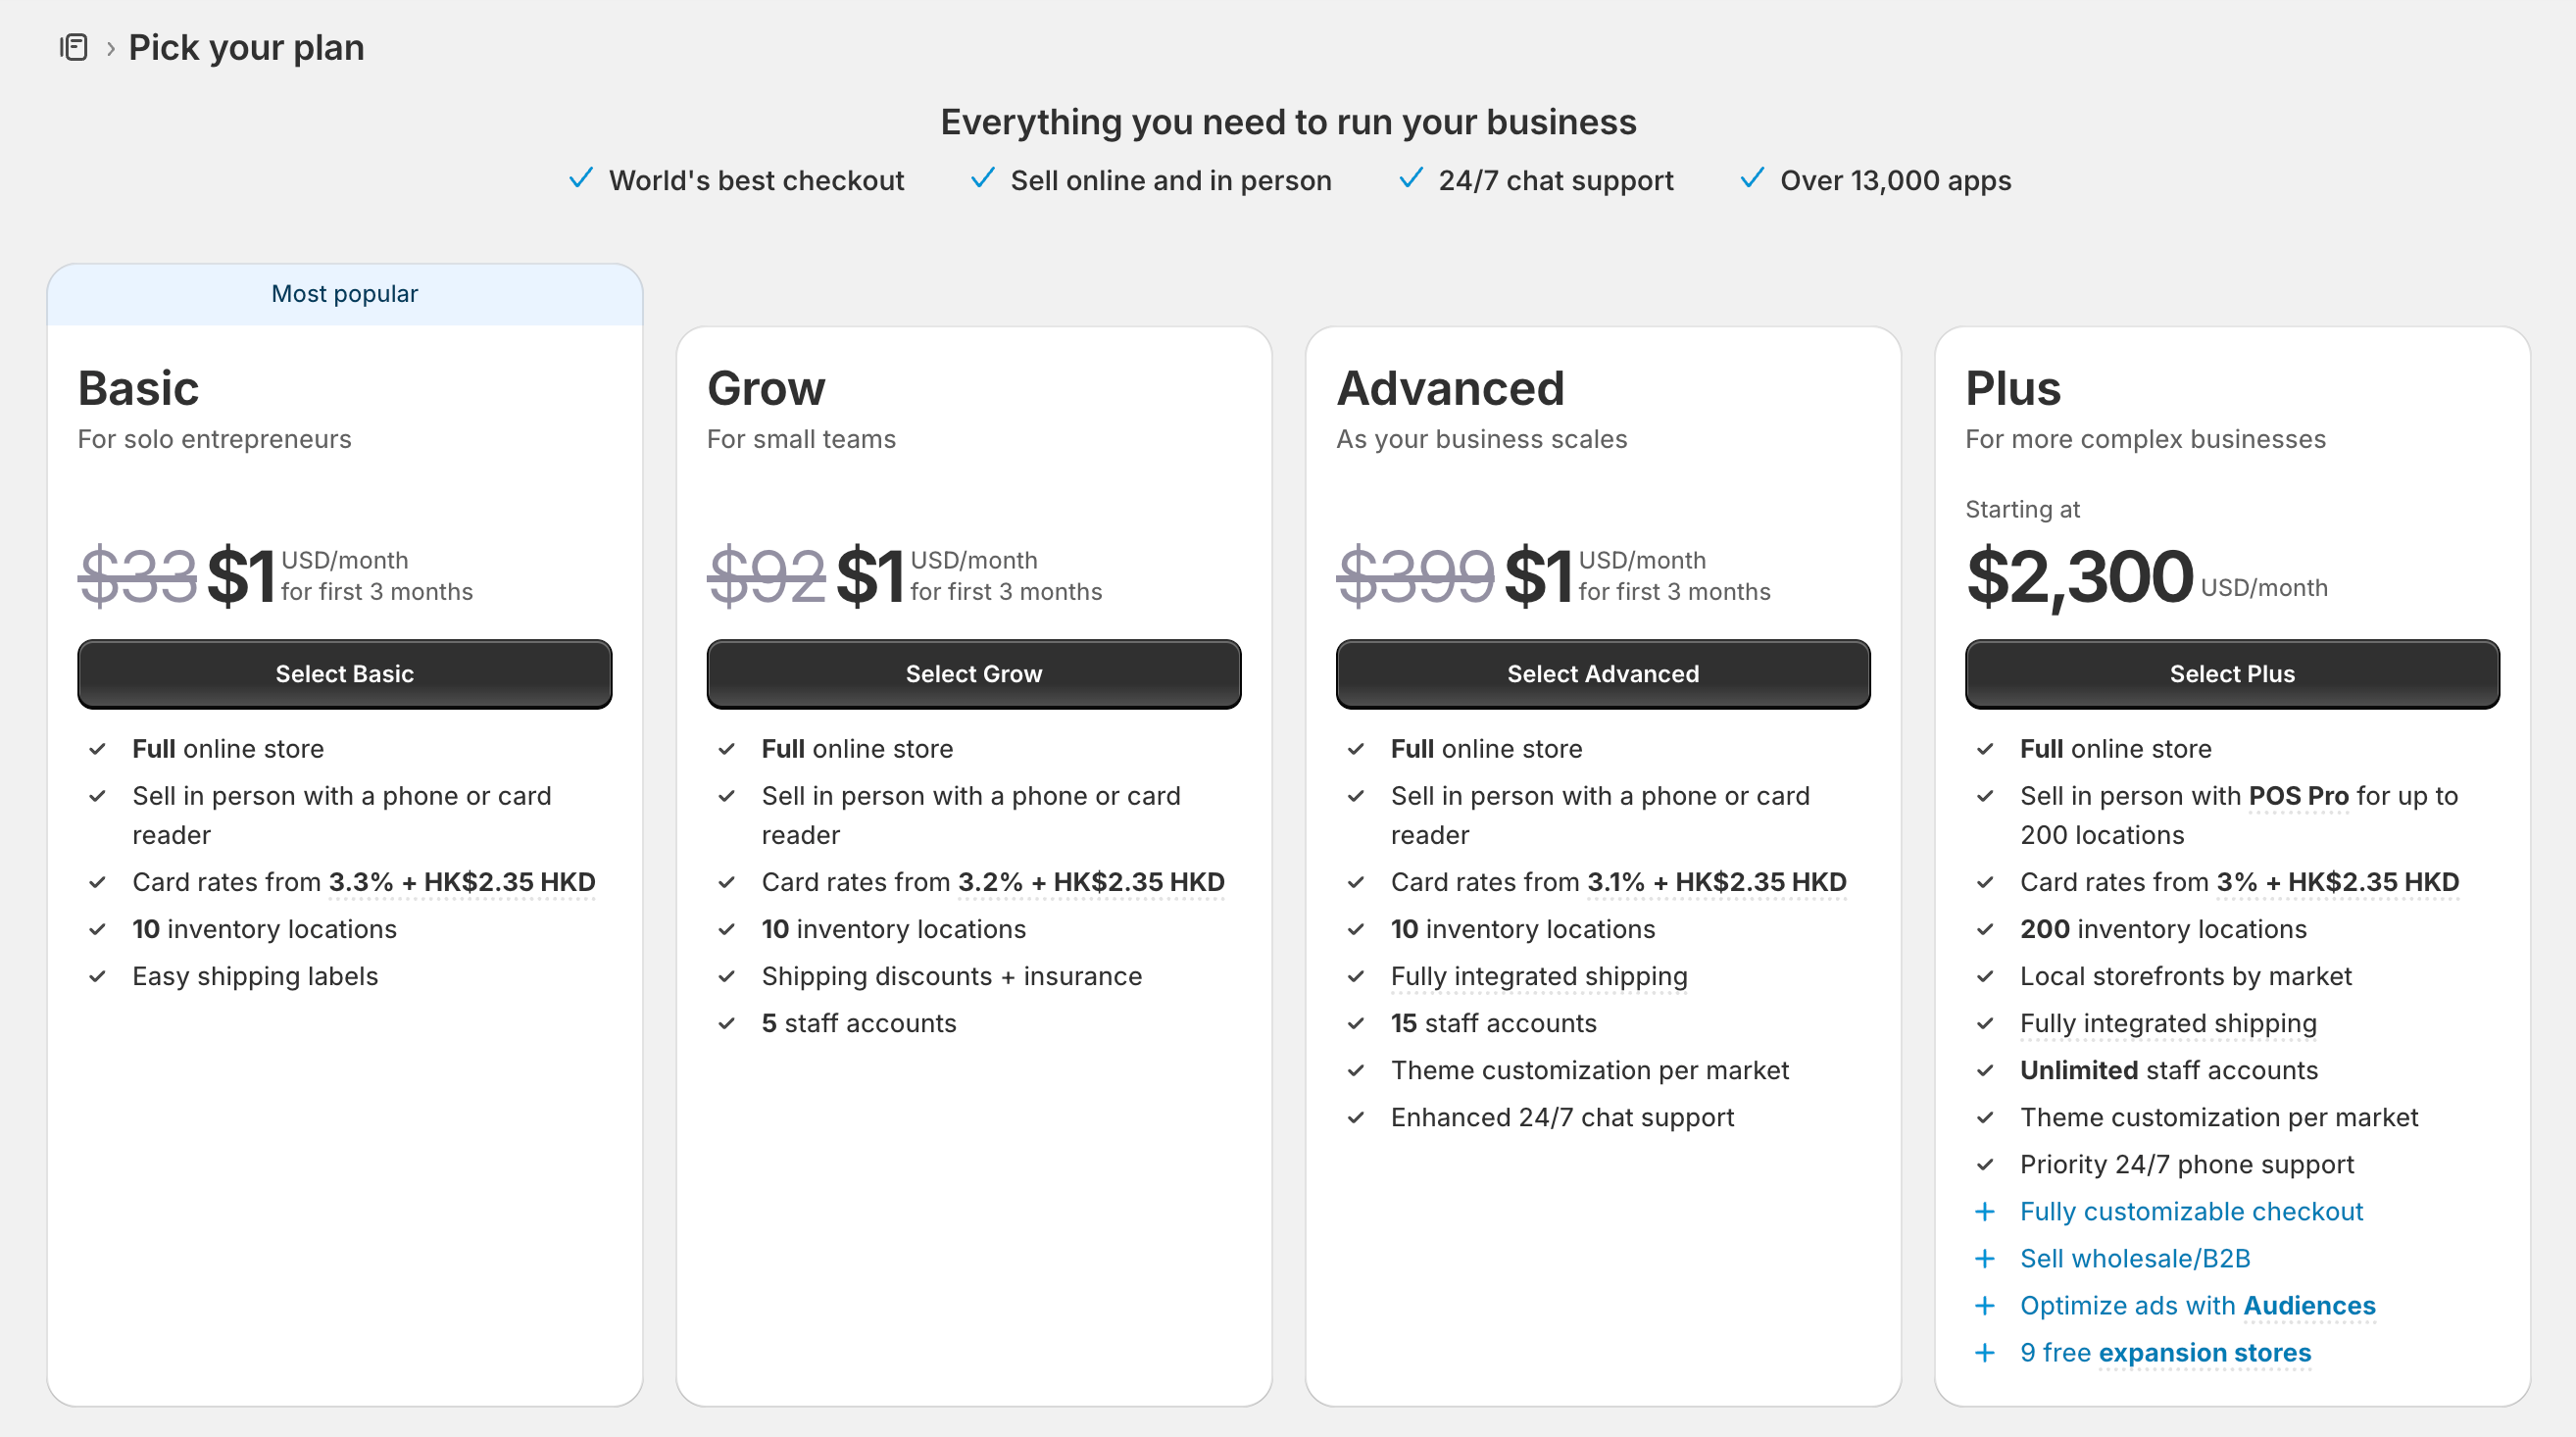Click the plus icon beside Optimize ads with Audiences
This screenshot has width=2576, height=1437.
[1985, 1305]
